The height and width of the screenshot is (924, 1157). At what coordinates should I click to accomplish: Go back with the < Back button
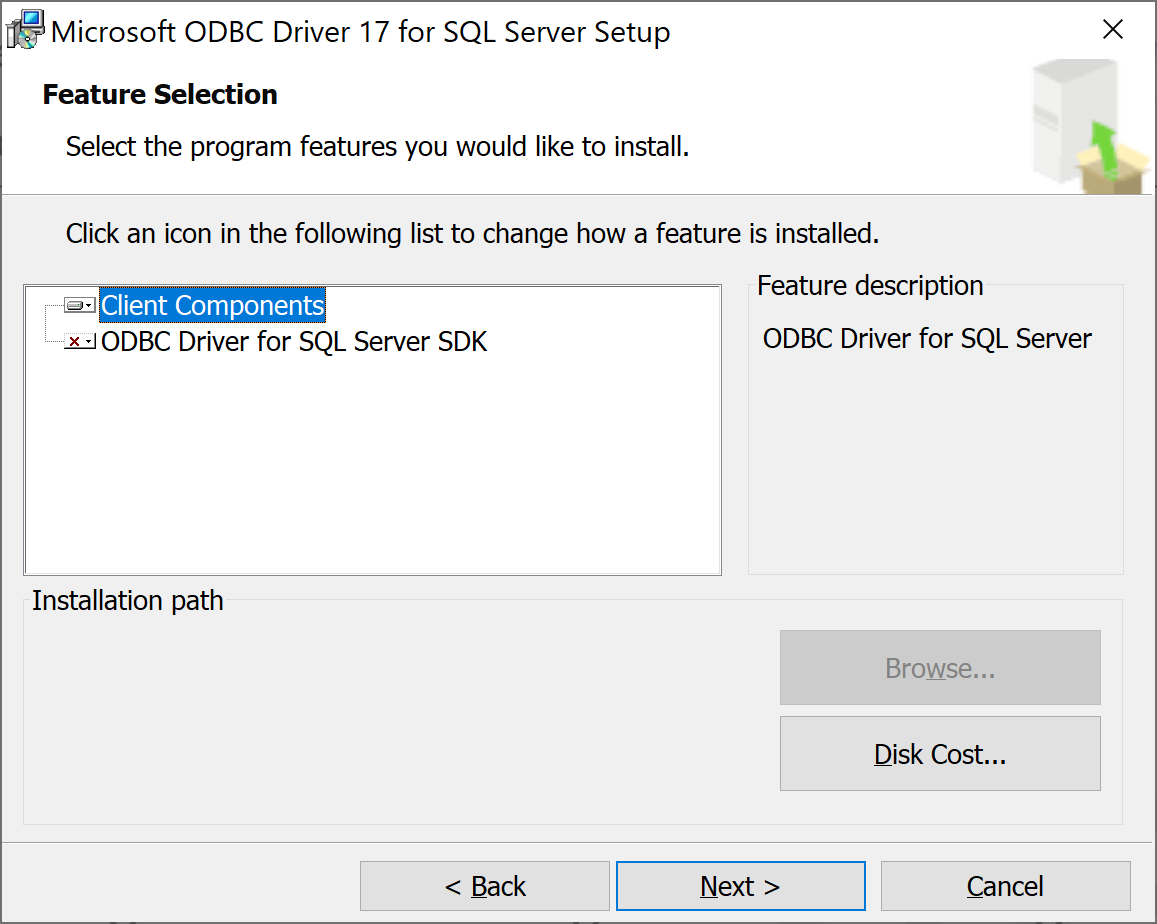tap(485, 886)
